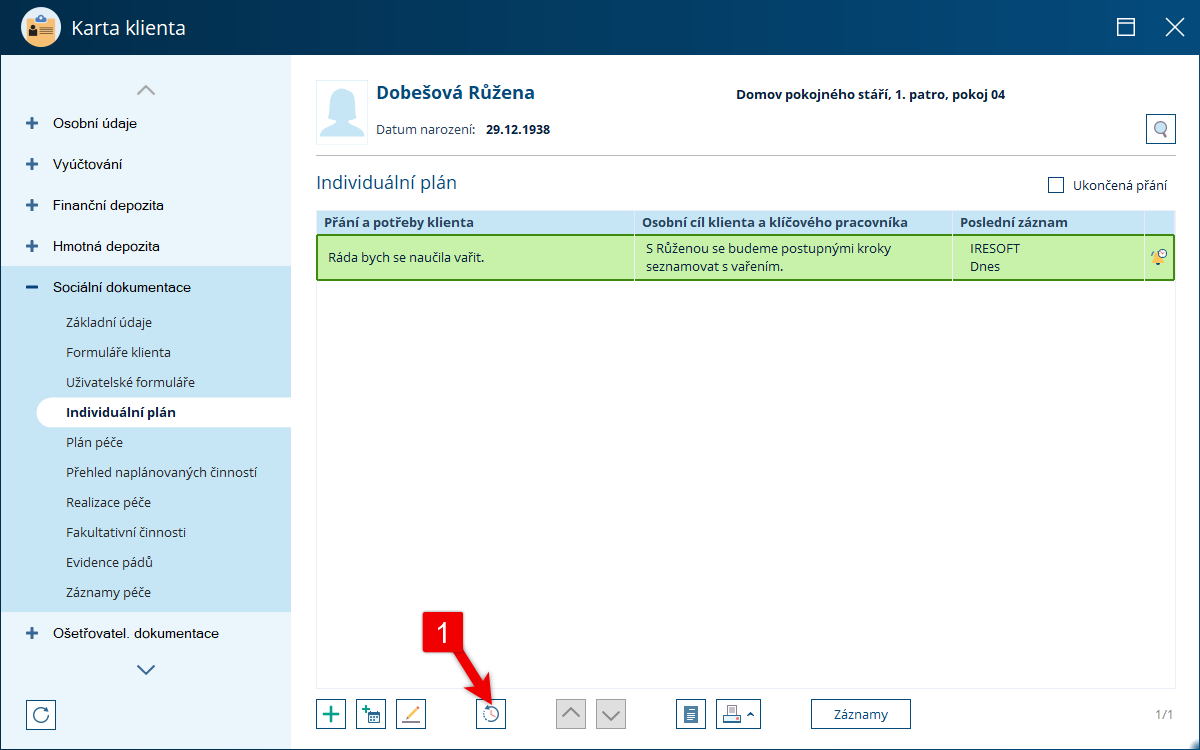The height and width of the screenshot is (750, 1200).
Task: Add a new wish with the plus button
Action: (331, 714)
